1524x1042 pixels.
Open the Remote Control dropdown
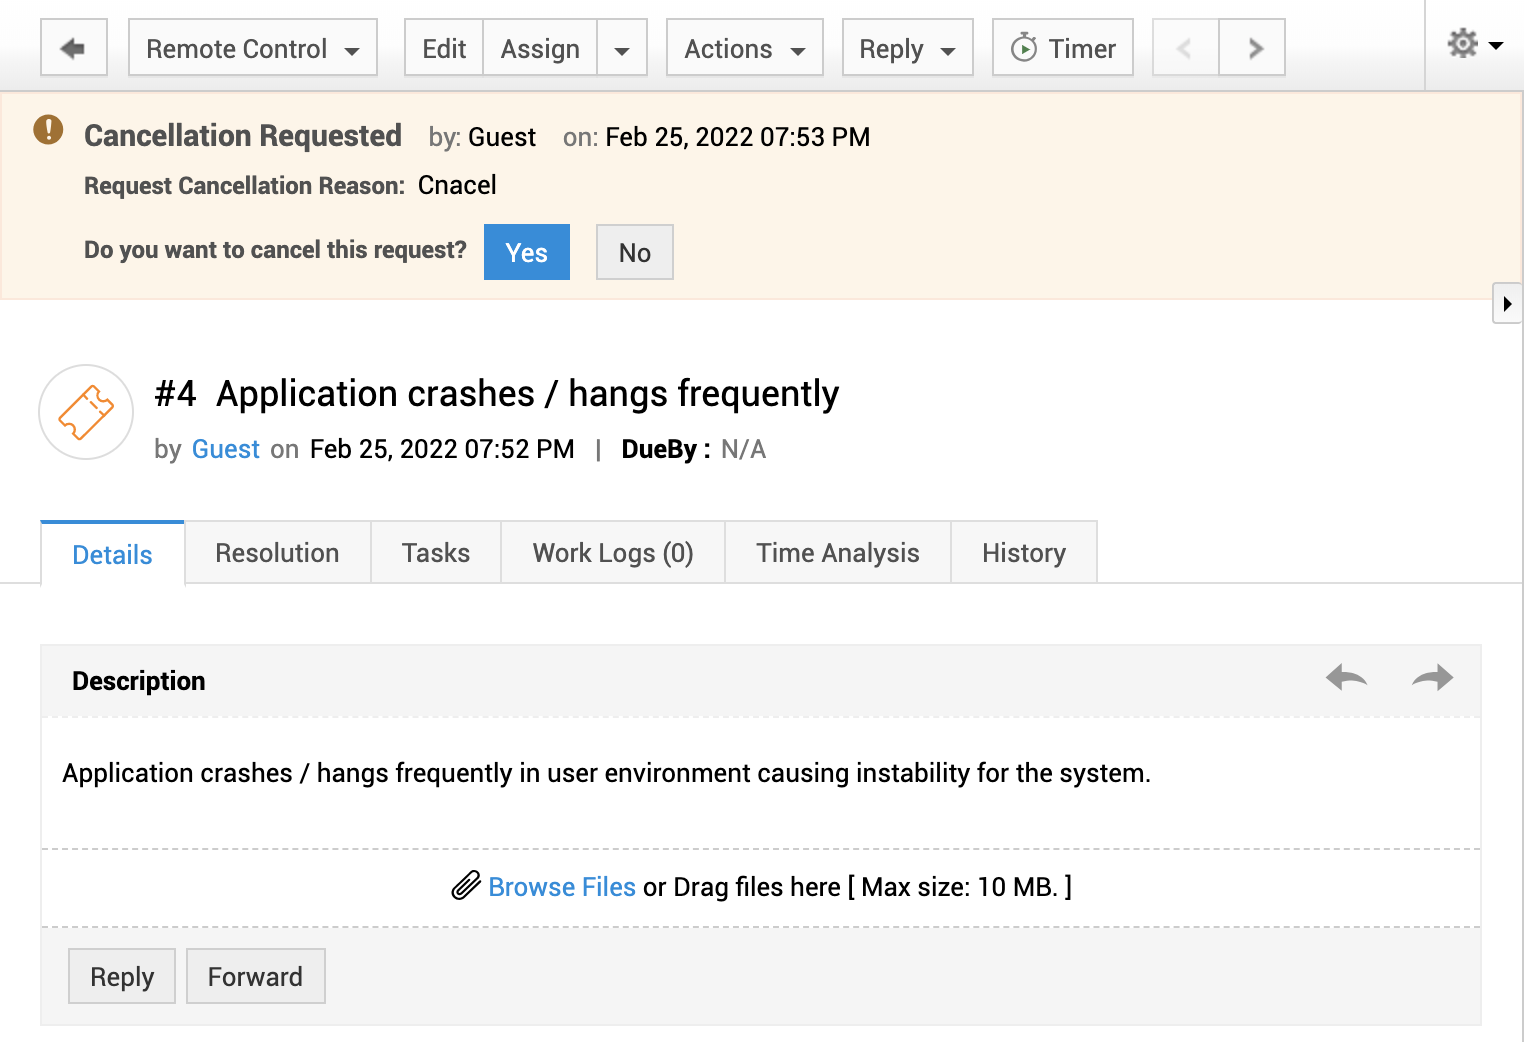252,48
